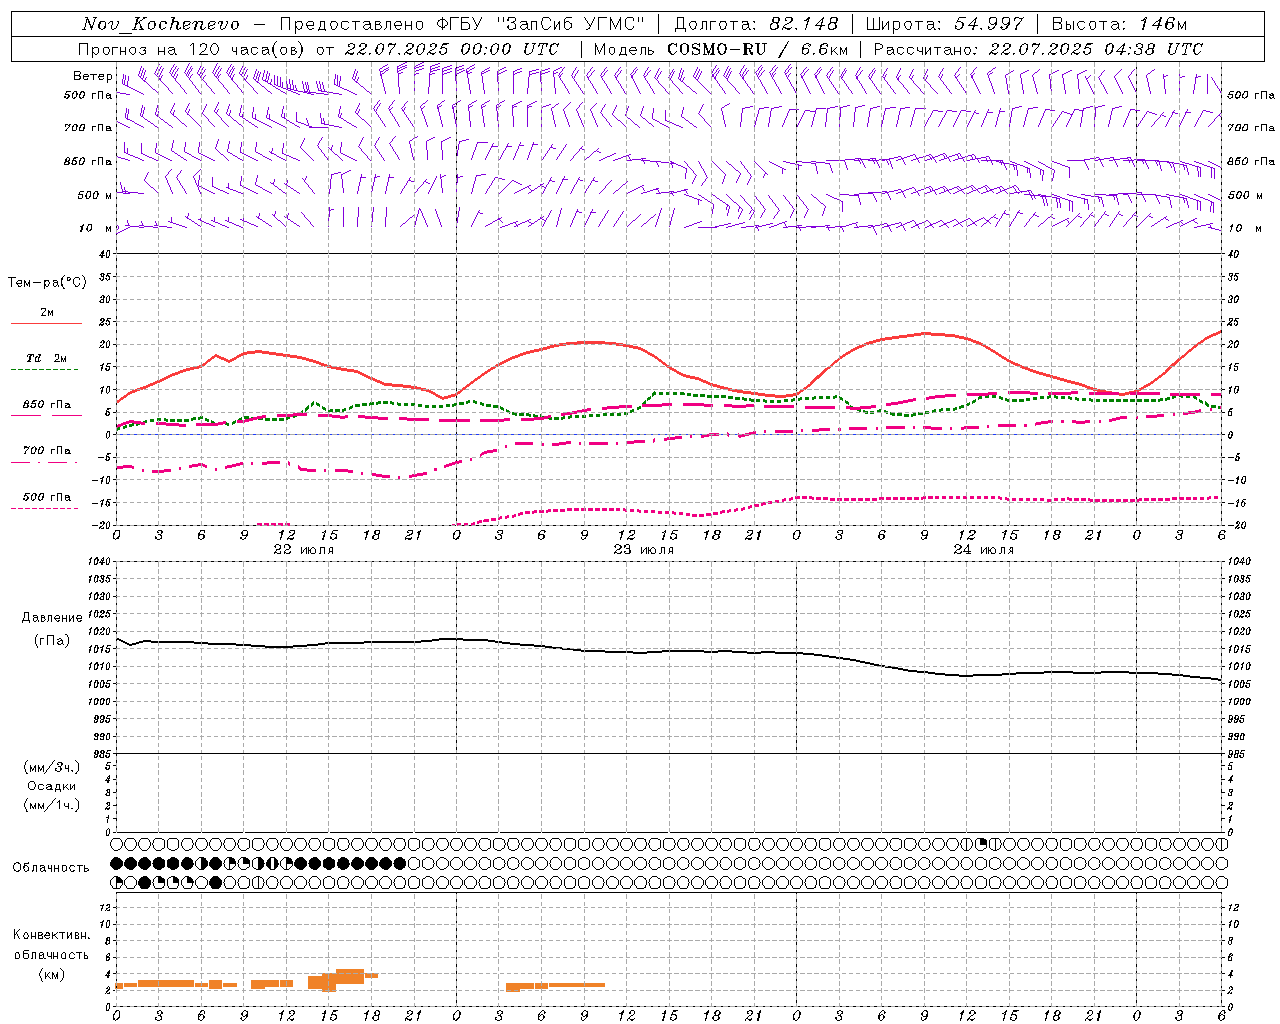Click the Td 2м dew point legend entry
The image size is (1280, 1024).
tap(46, 358)
